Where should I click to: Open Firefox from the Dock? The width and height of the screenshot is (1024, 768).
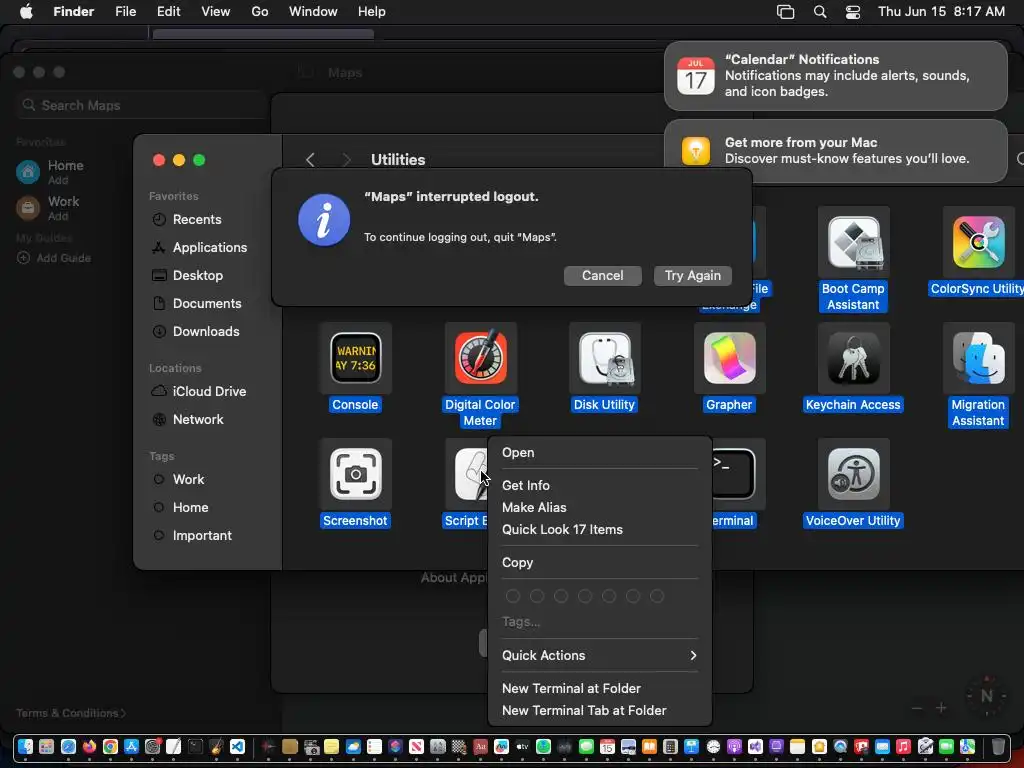click(x=89, y=746)
